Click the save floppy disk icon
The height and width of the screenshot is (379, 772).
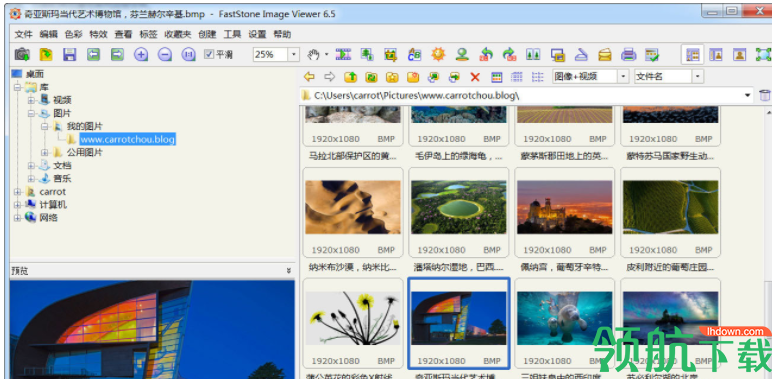pyautogui.click(x=69, y=54)
